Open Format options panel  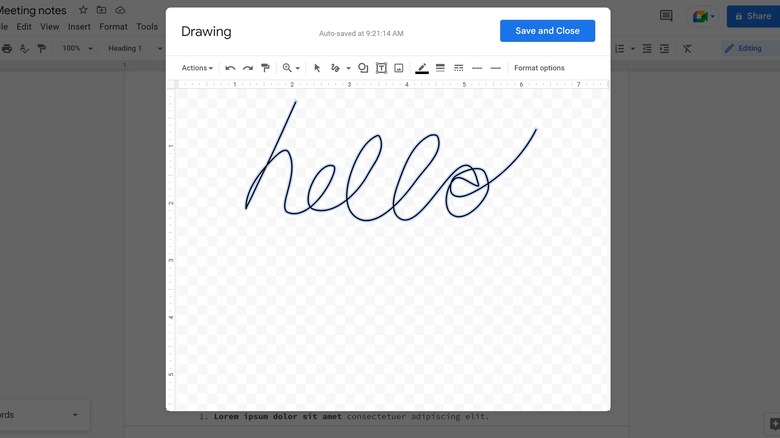click(x=539, y=68)
